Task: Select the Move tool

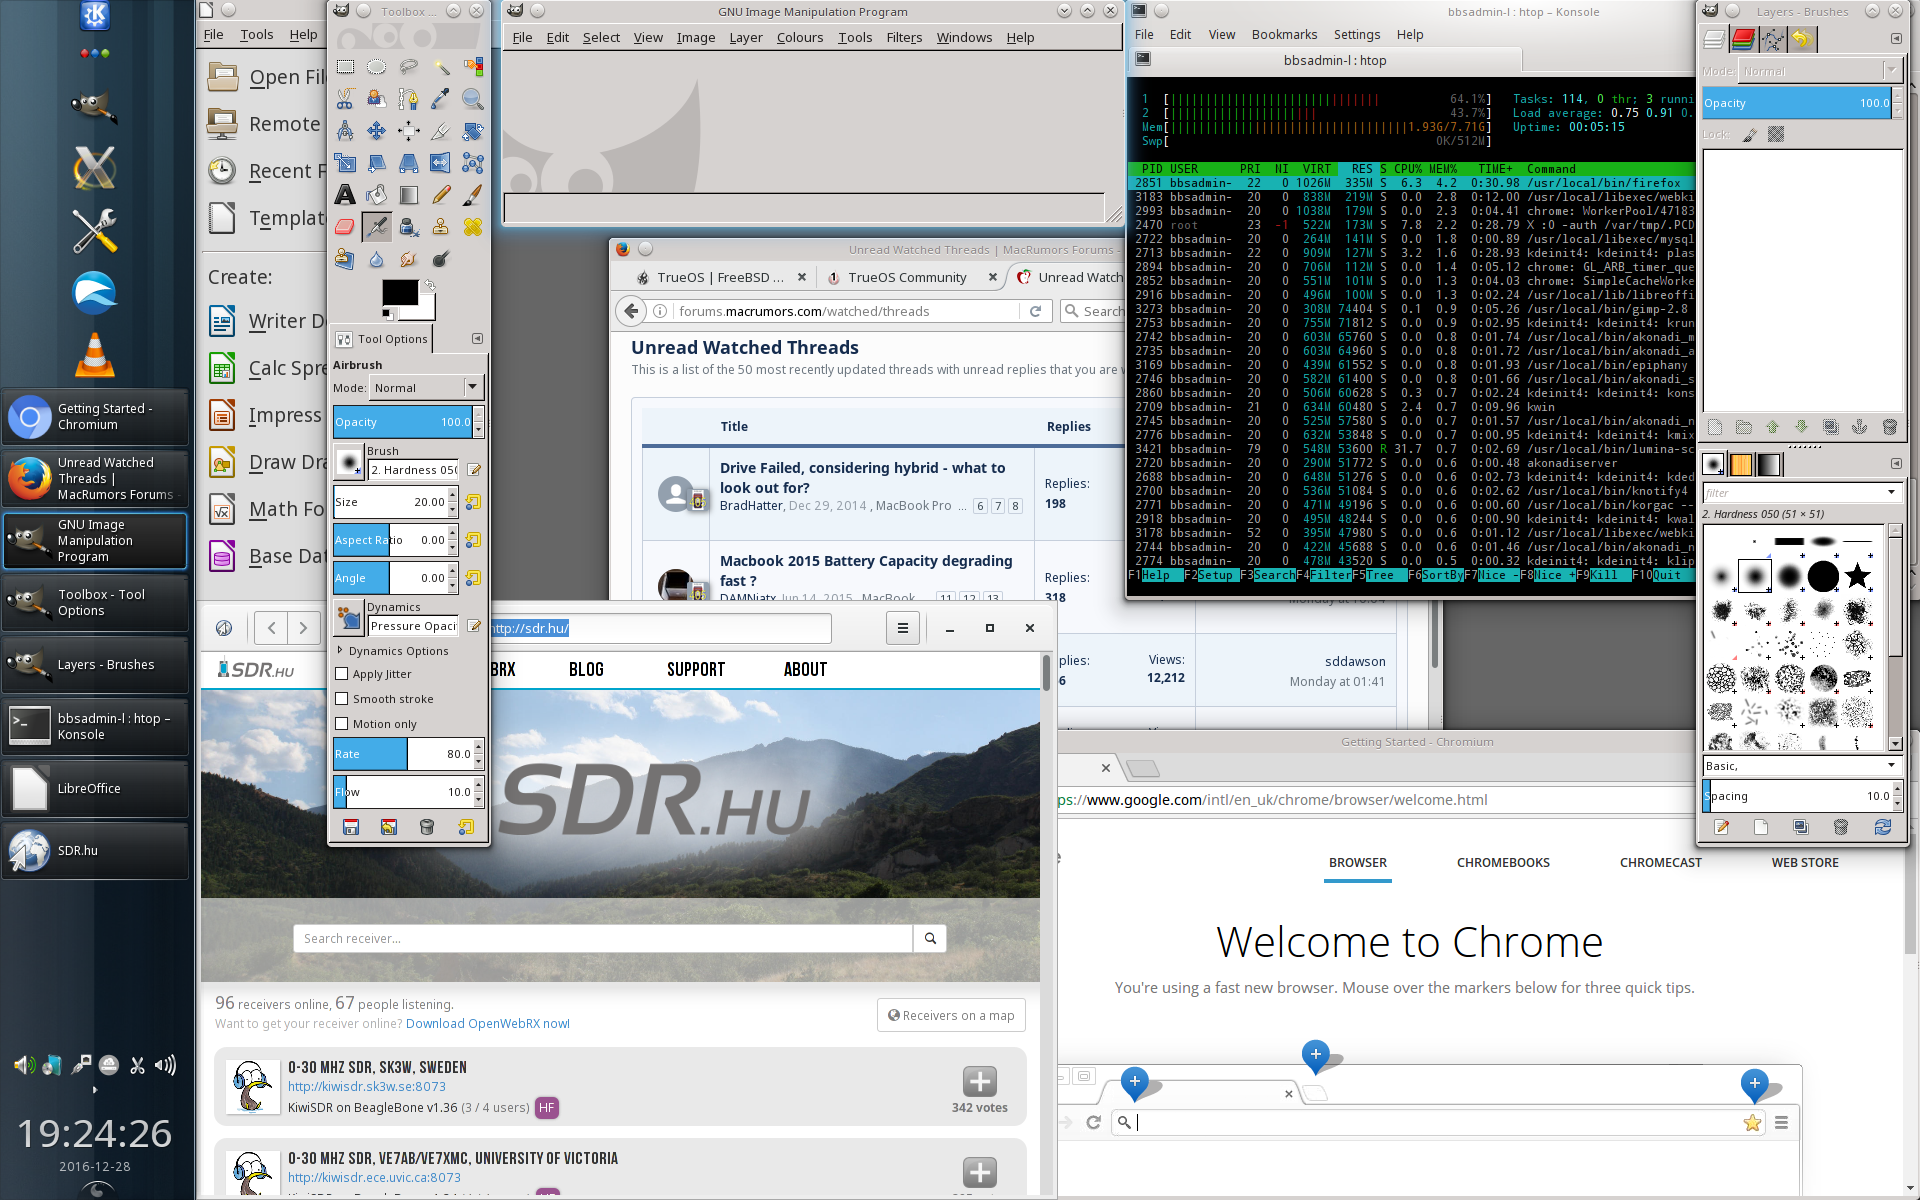Action: pyautogui.click(x=377, y=131)
